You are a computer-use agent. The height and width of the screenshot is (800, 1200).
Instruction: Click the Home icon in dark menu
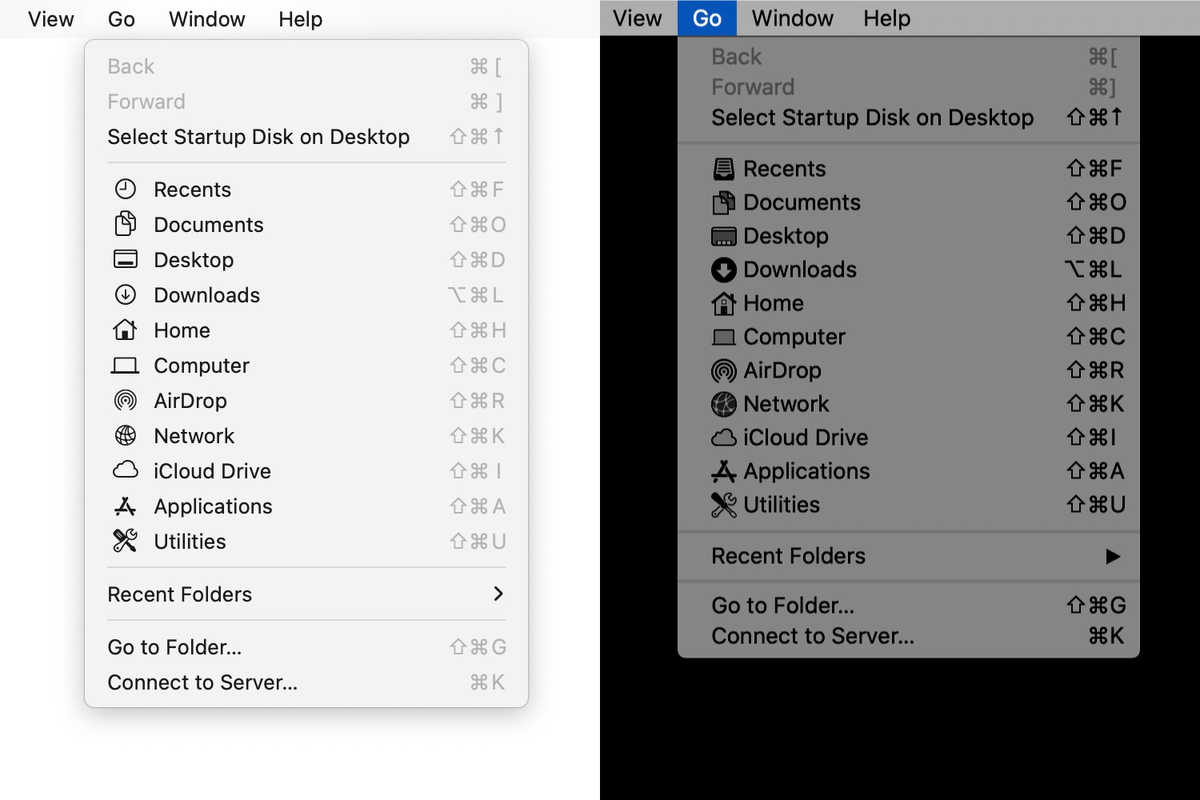[724, 303]
